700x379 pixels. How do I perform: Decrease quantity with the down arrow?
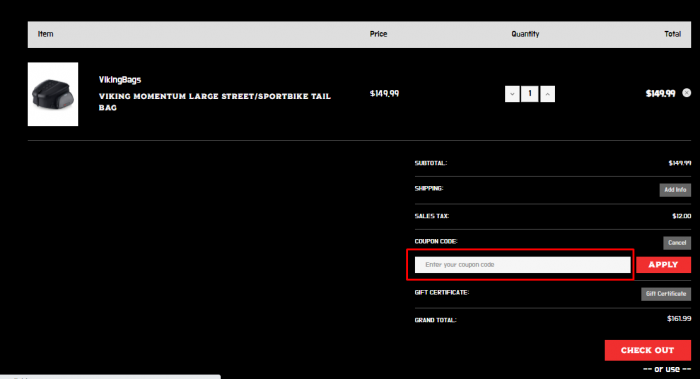(x=512, y=94)
